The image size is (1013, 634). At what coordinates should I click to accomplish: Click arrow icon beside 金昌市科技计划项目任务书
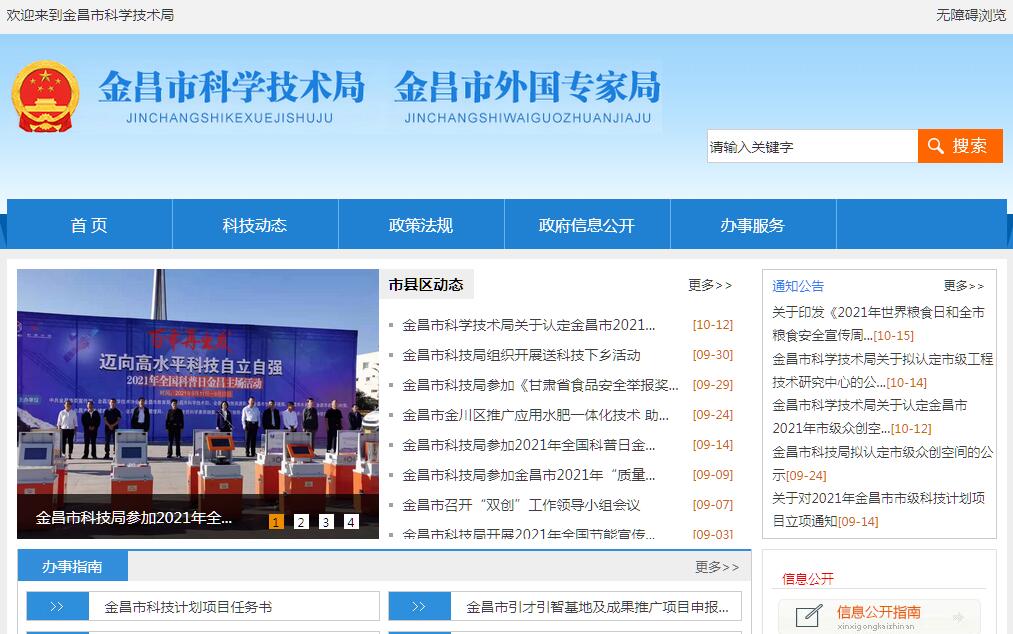pyautogui.click(x=57, y=606)
